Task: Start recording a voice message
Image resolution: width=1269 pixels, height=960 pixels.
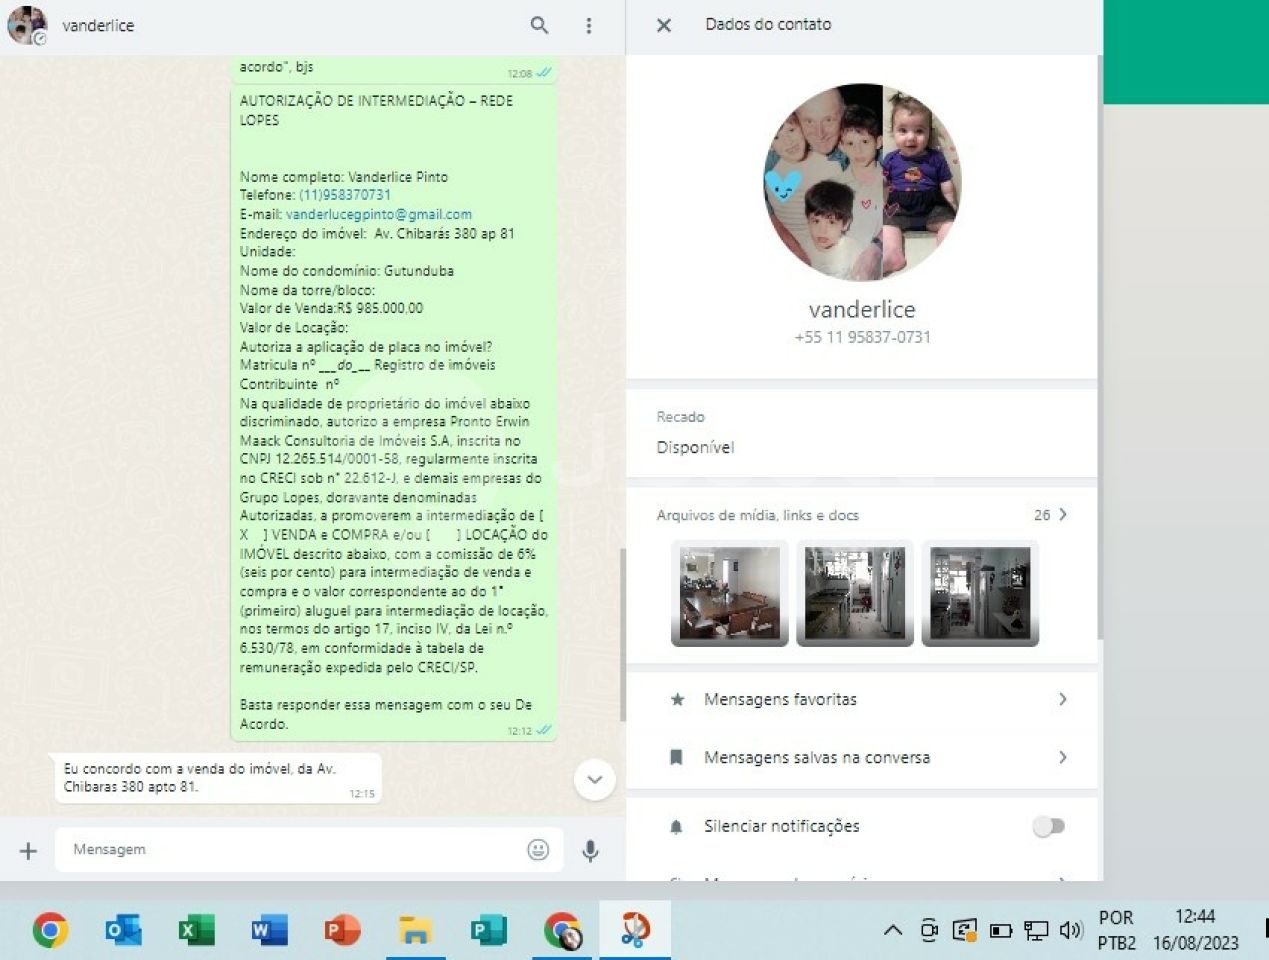Action: coord(591,850)
